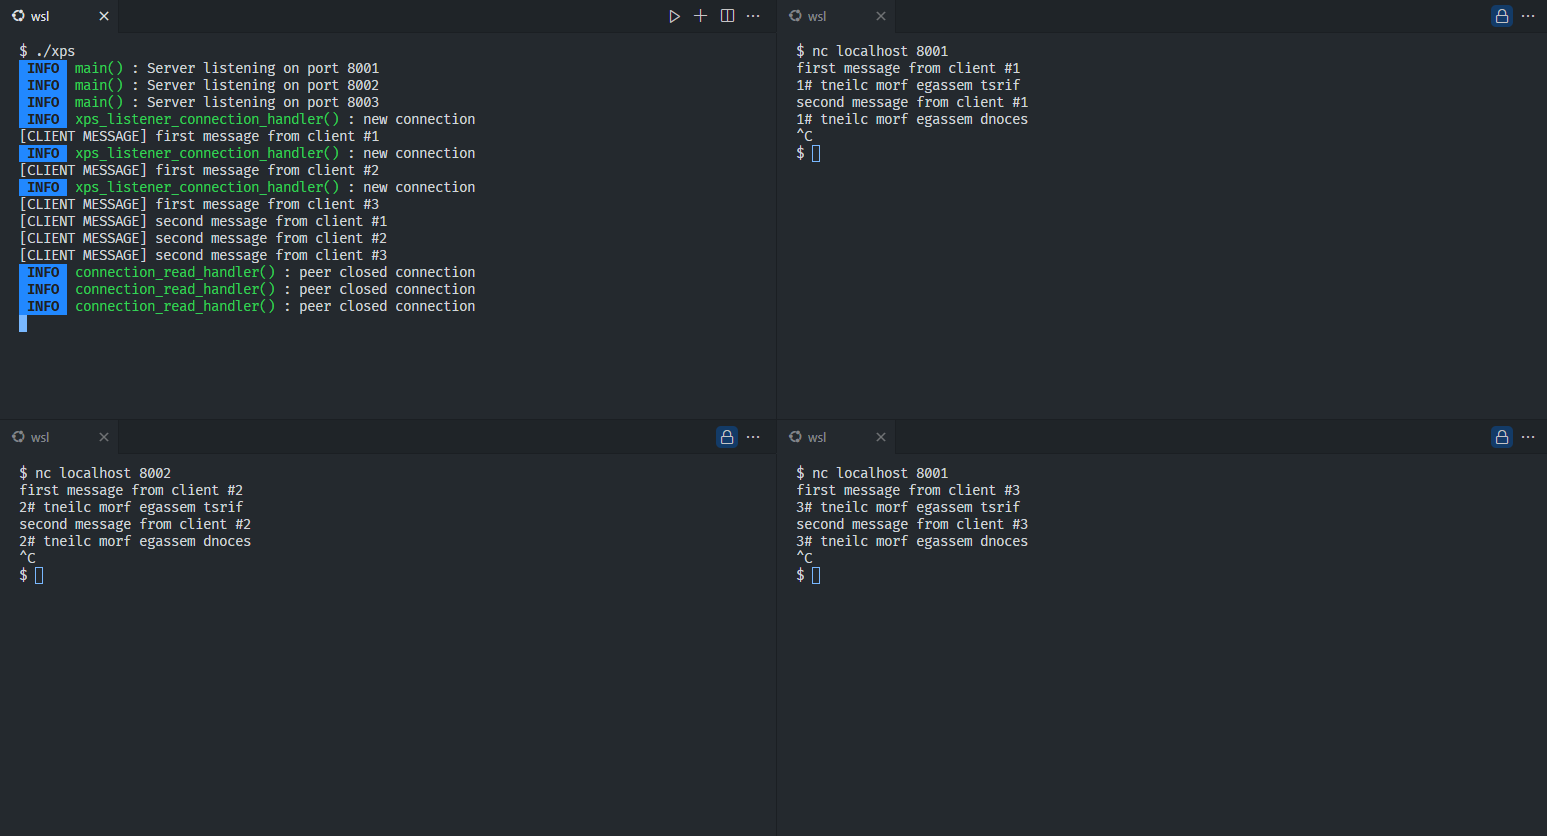Split the editor with the split icon

pyautogui.click(x=727, y=16)
